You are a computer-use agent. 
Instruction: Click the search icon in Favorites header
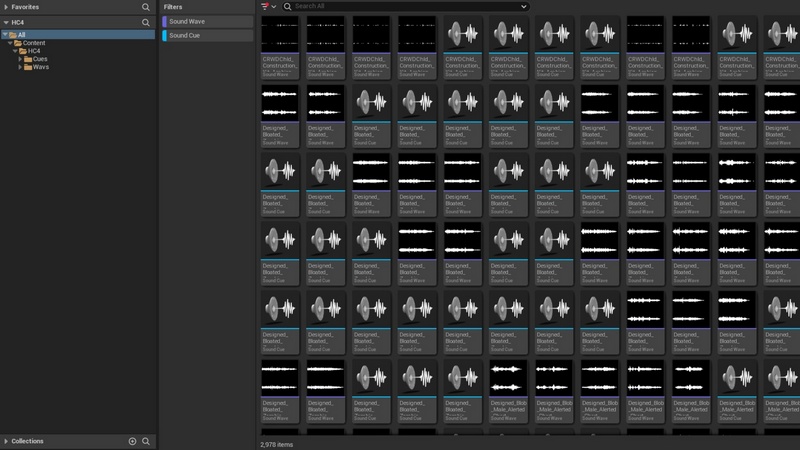coord(146,6)
